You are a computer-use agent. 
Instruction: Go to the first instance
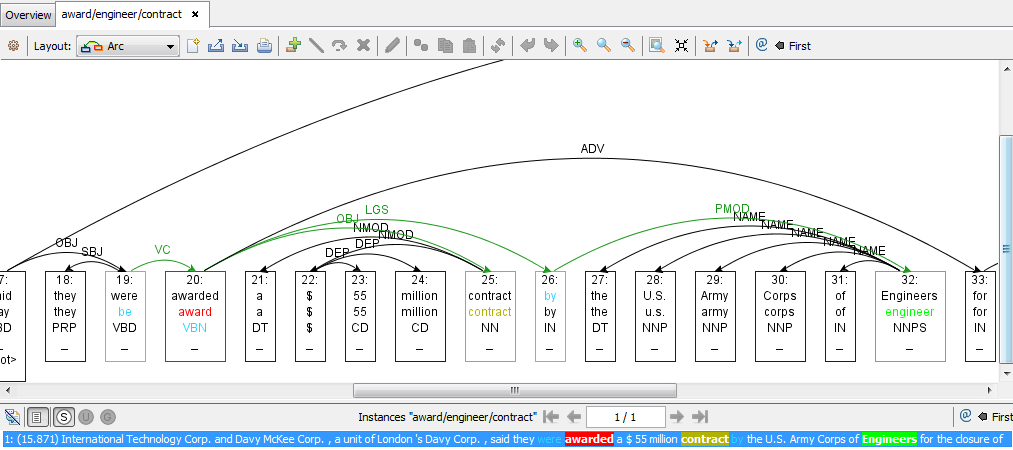click(550, 416)
